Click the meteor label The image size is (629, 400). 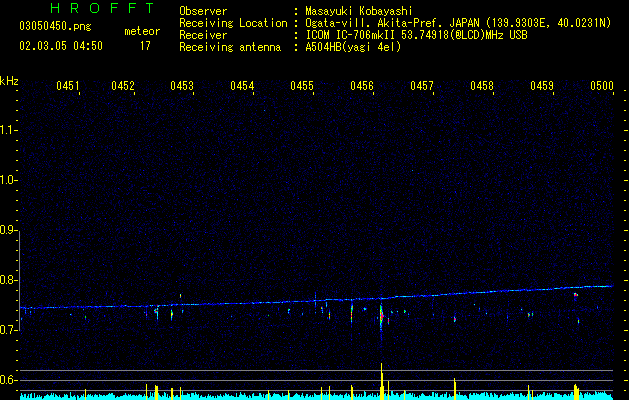[x=142, y=31]
